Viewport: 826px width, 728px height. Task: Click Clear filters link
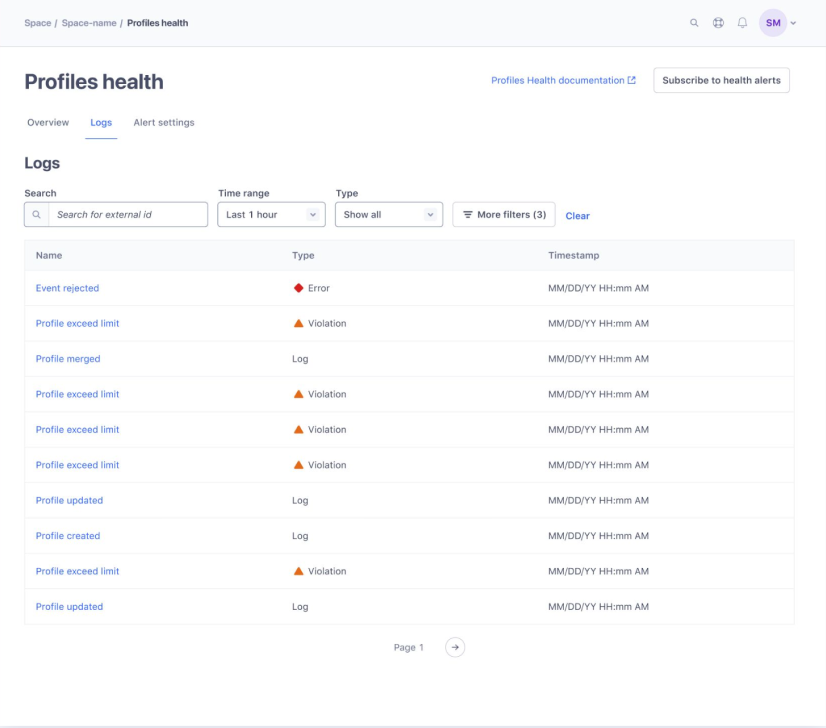coord(577,215)
